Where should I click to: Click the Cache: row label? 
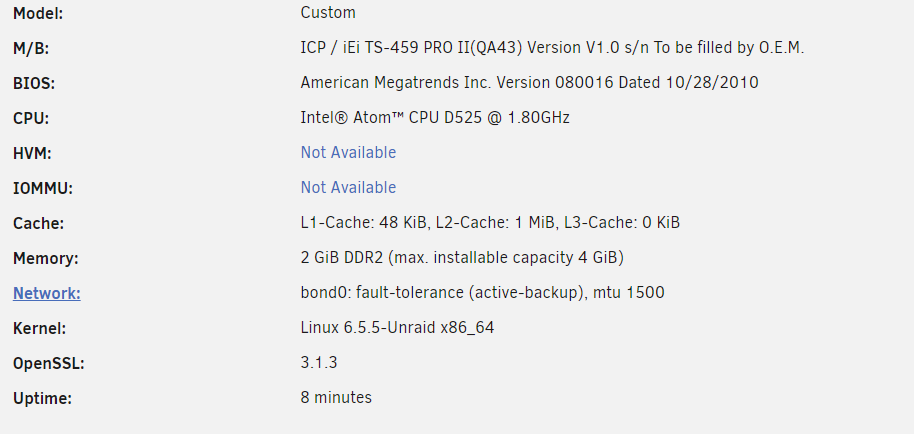coord(38,224)
